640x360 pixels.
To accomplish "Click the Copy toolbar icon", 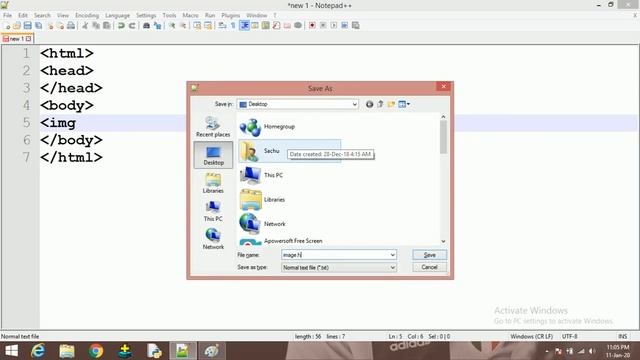I will click(96, 25).
